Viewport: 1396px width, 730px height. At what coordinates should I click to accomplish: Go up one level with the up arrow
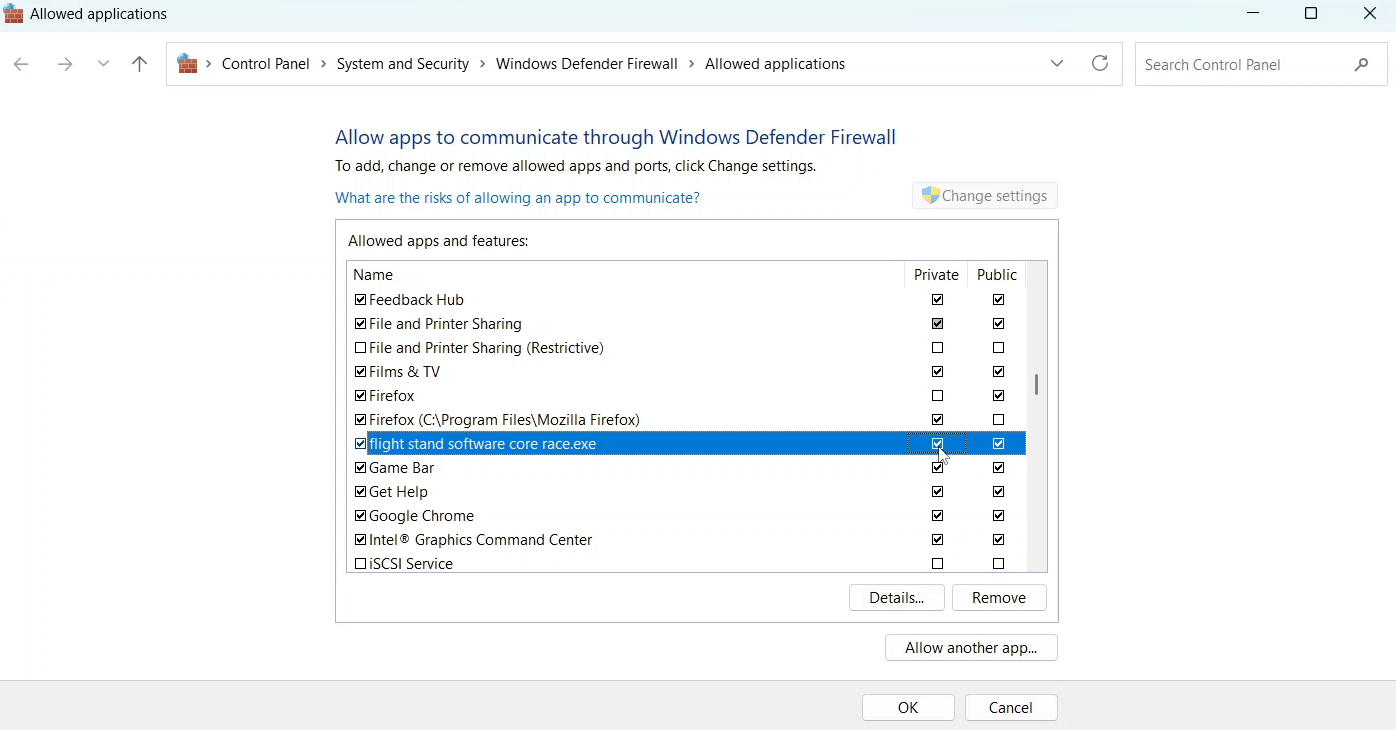[140, 64]
